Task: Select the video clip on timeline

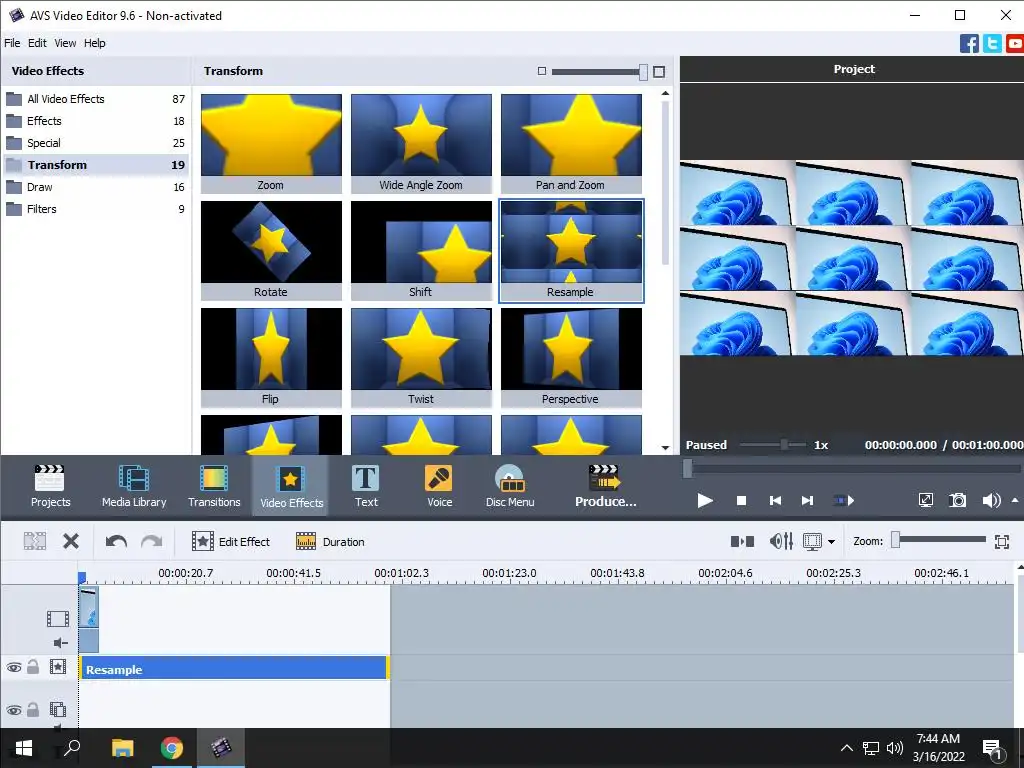Action: coord(89,619)
